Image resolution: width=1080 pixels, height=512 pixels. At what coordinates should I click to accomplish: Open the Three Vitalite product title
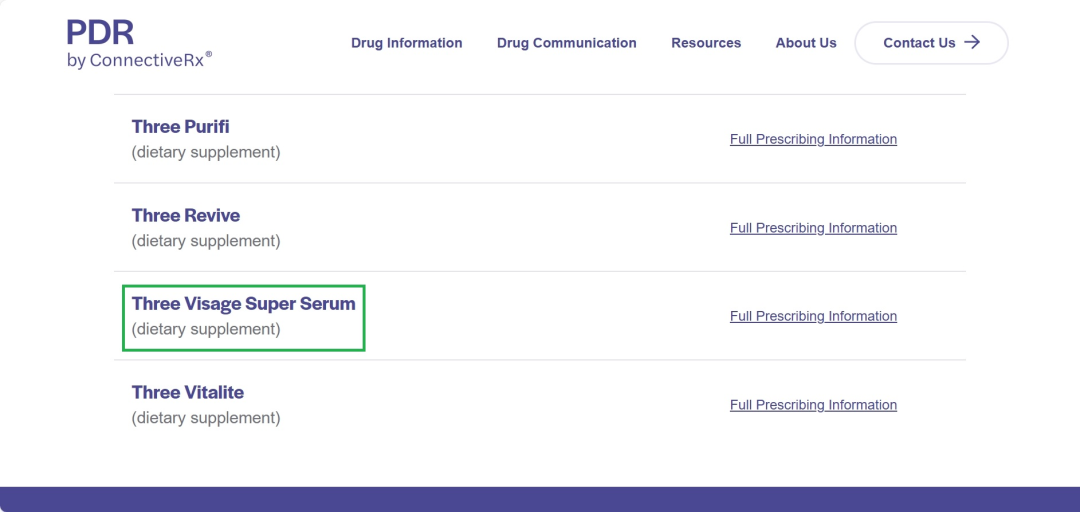[x=187, y=392]
